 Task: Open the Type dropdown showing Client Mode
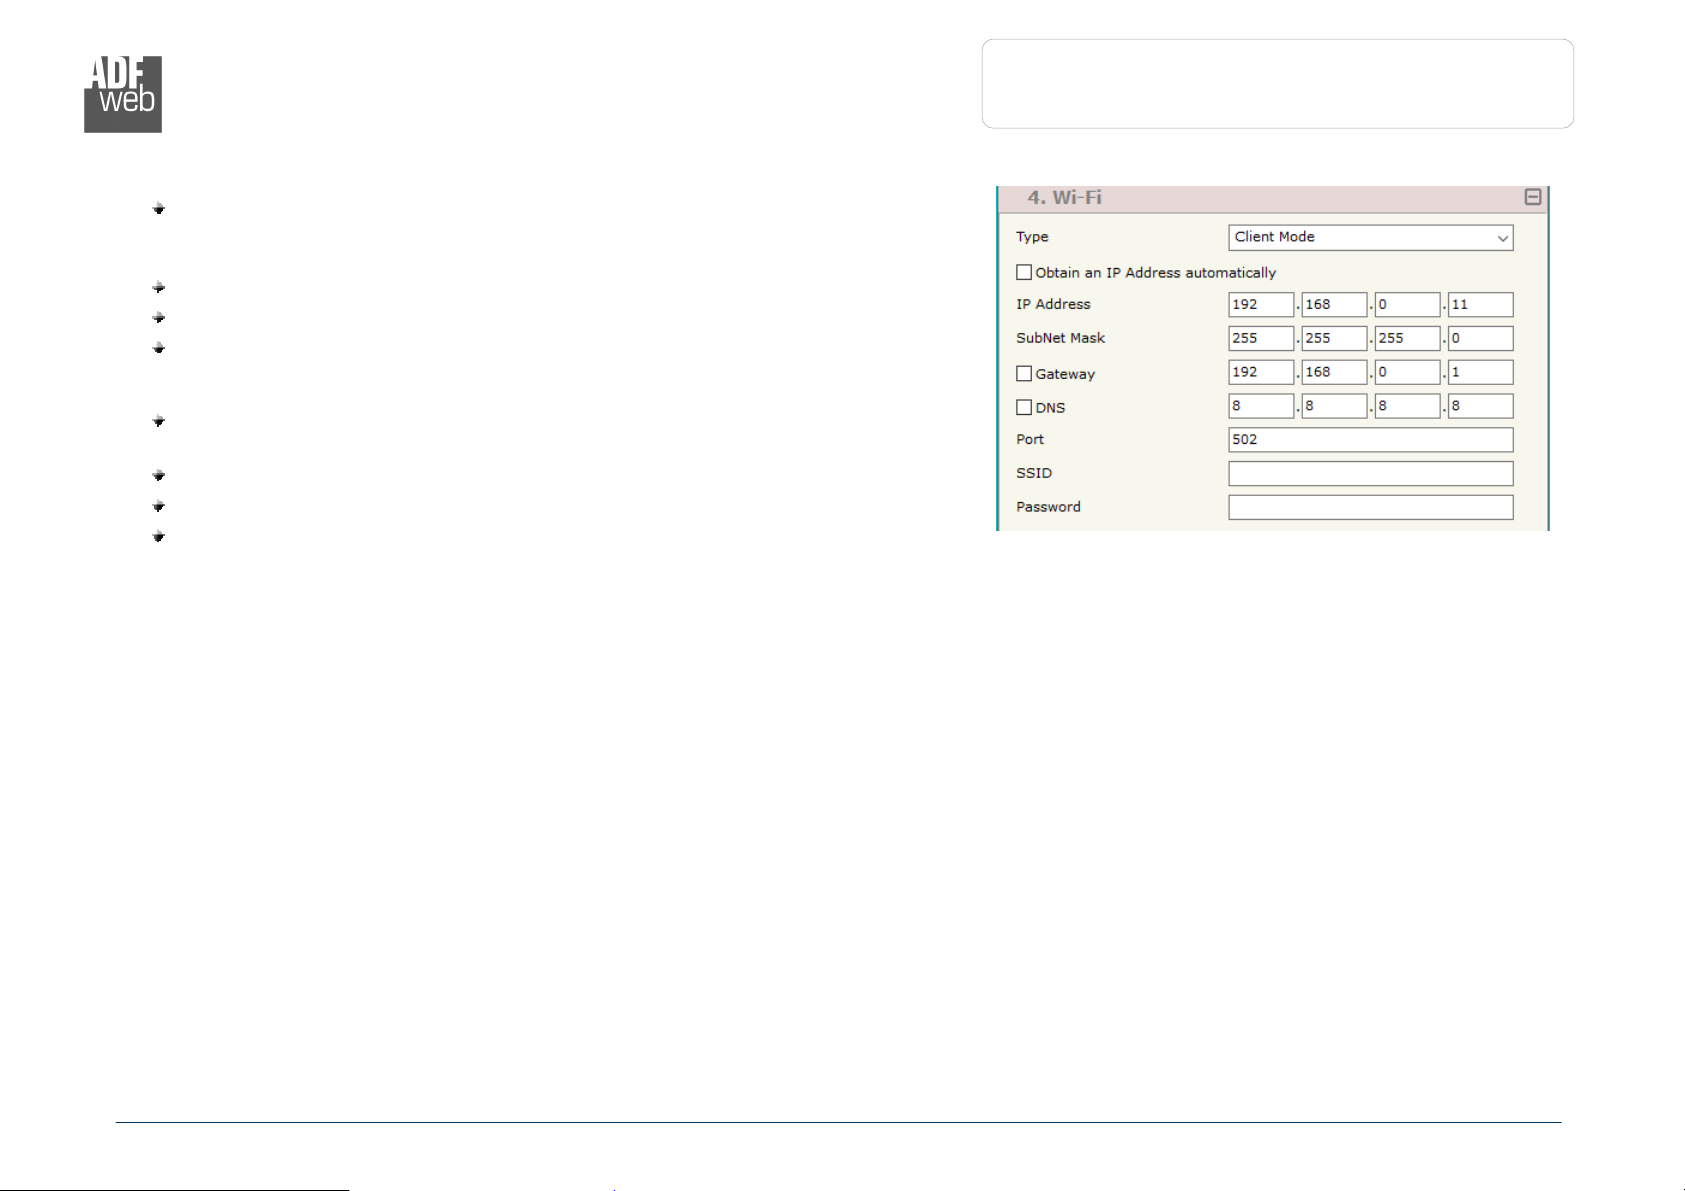(x=1370, y=237)
